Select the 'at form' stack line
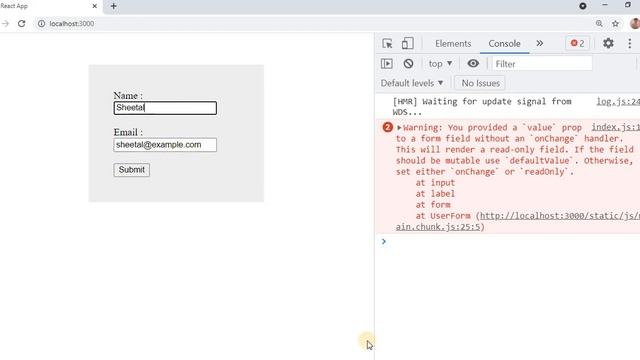This screenshot has width=640, height=360. pyautogui.click(x=433, y=204)
